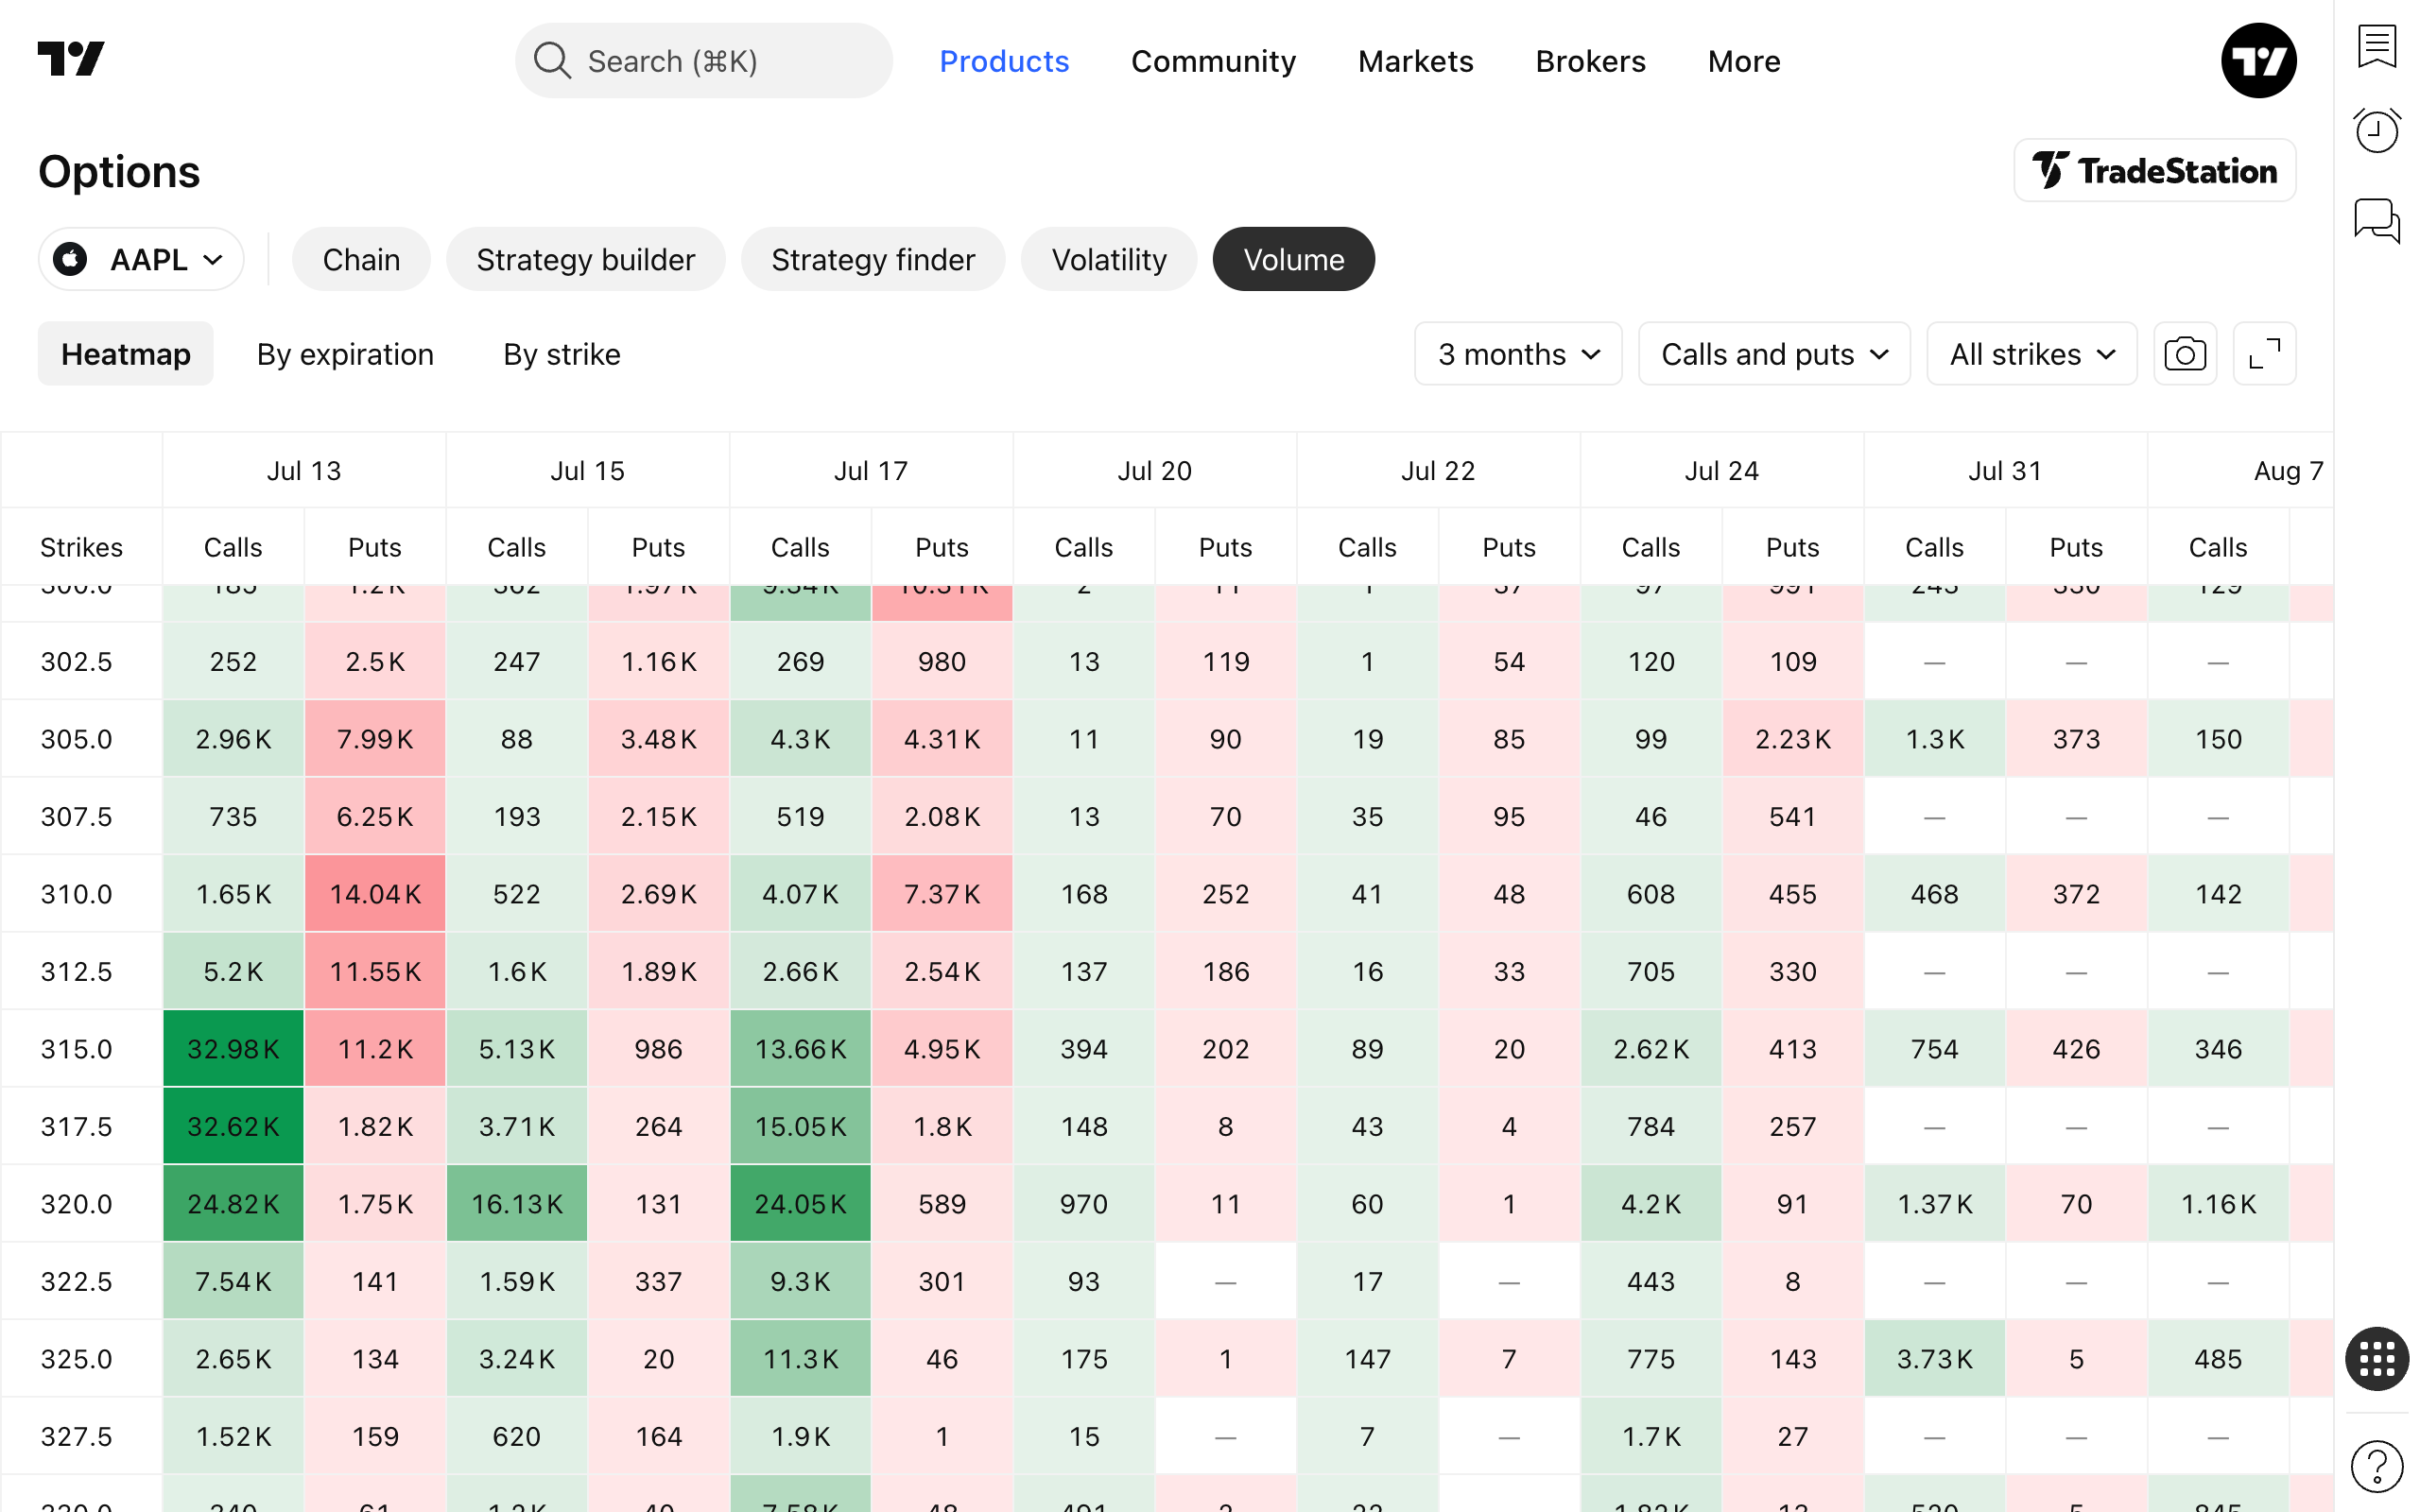Expand the AAPL symbol dropdown
The height and width of the screenshot is (1512, 2420).
[x=141, y=259]
